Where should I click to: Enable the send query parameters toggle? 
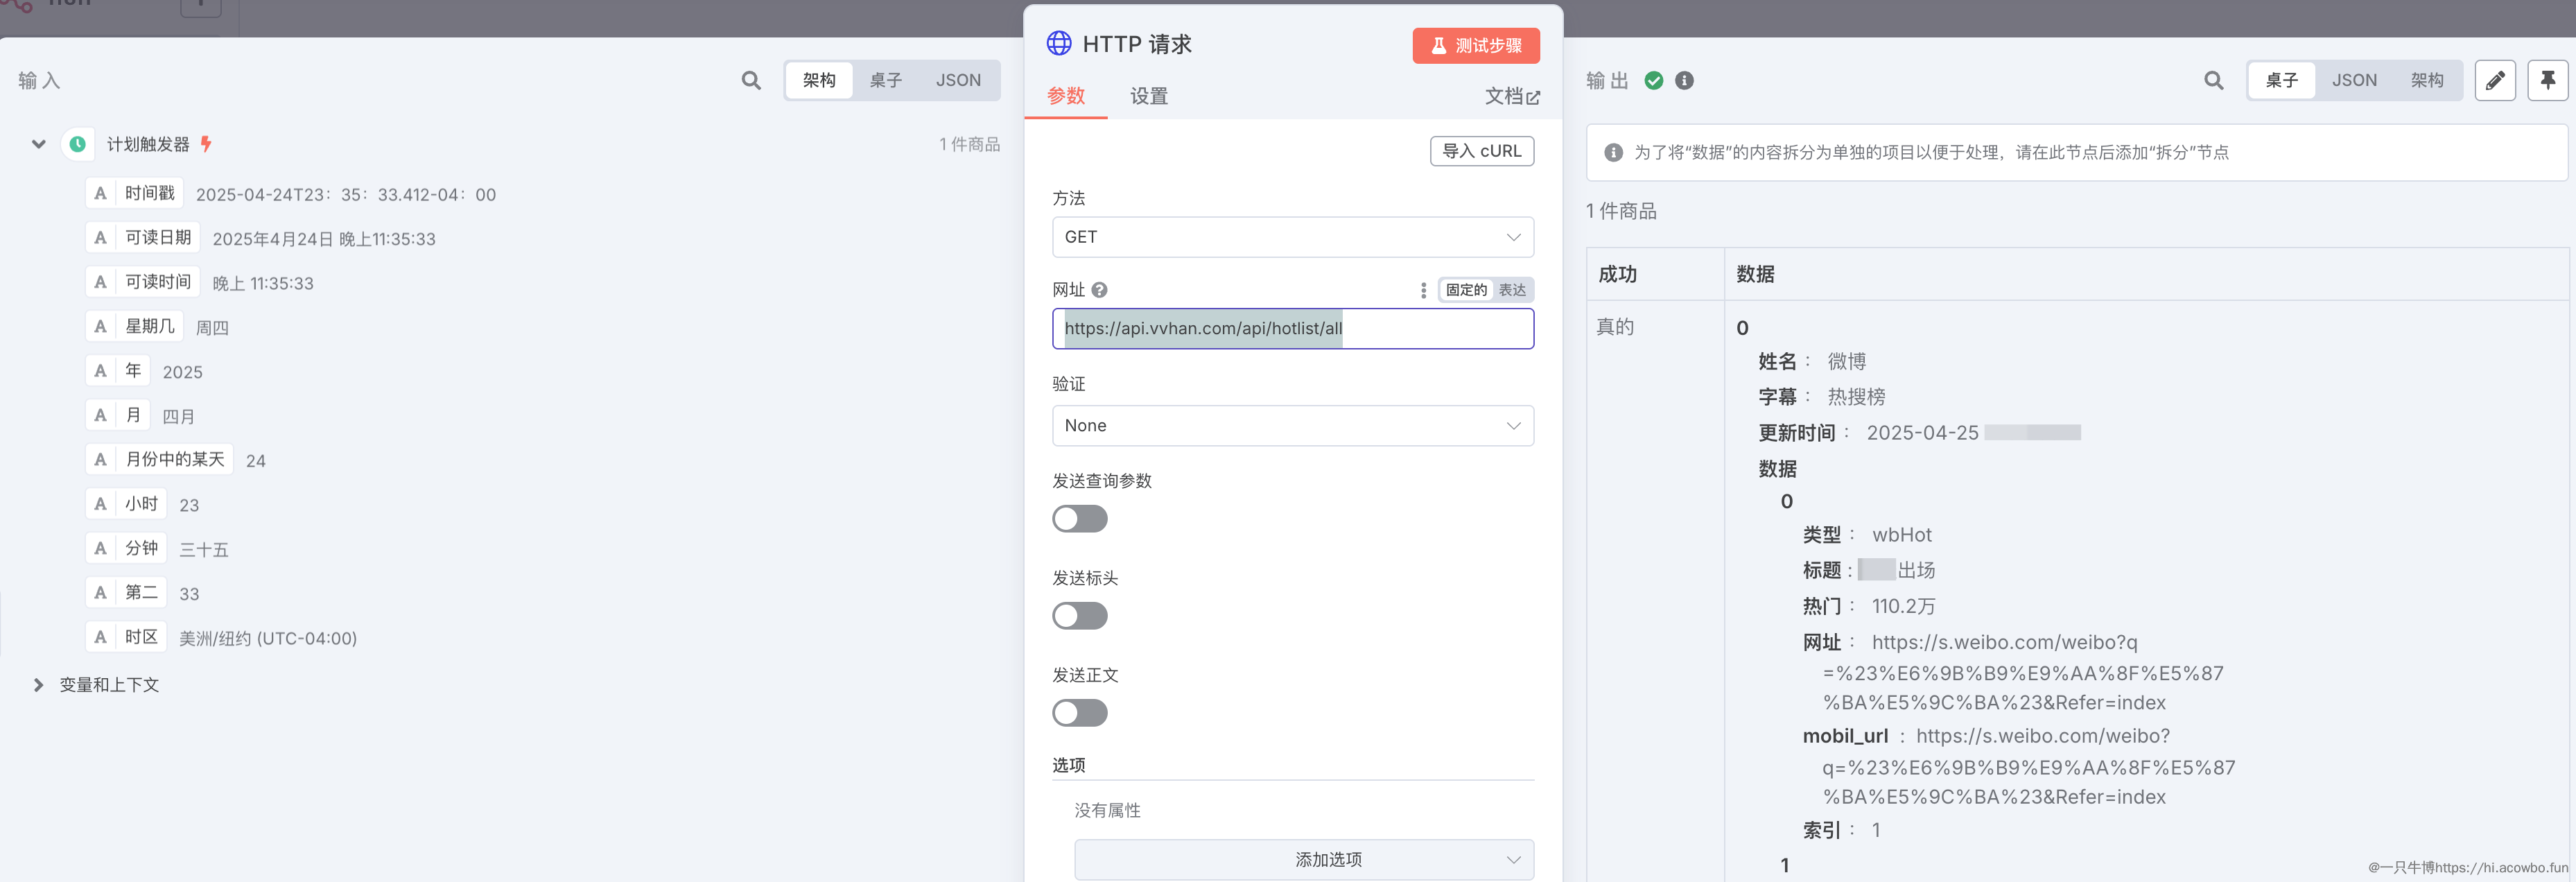point(1079,519)
